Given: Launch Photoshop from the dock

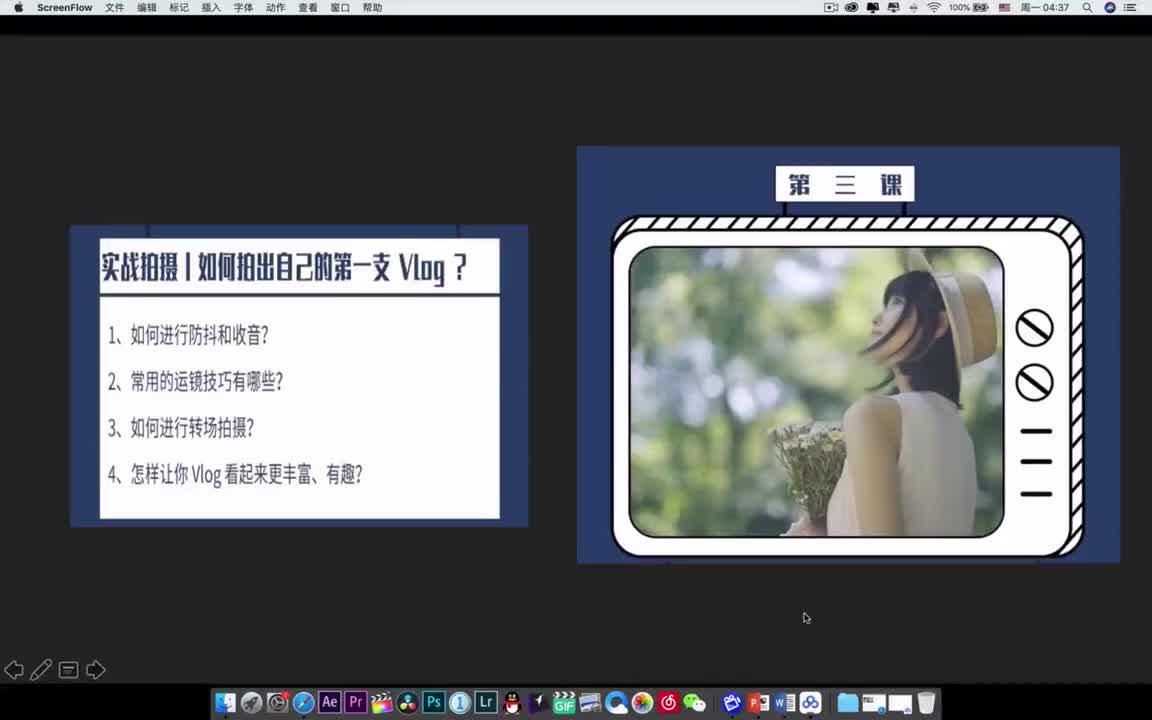Looking at the screenshot, I should 433,702.
